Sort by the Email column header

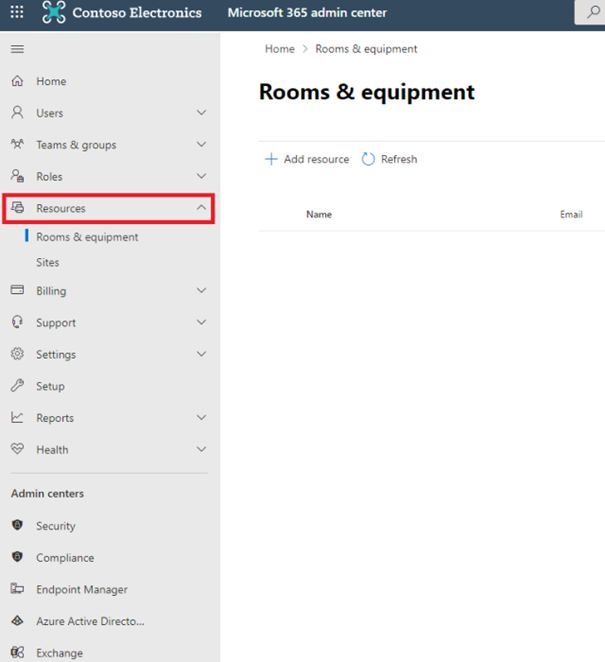click(571, 214)
